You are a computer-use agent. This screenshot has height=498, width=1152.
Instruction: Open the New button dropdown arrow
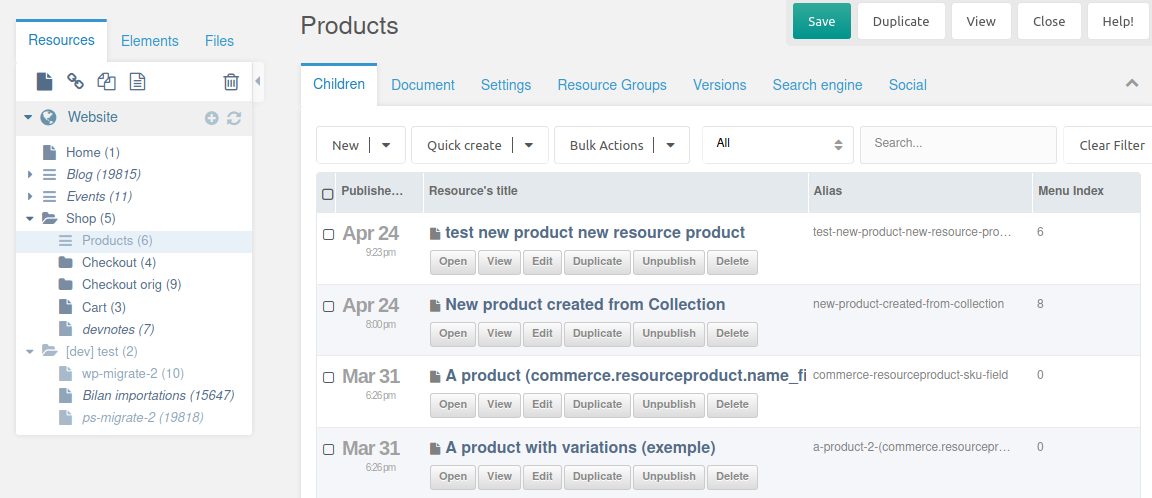386,145
